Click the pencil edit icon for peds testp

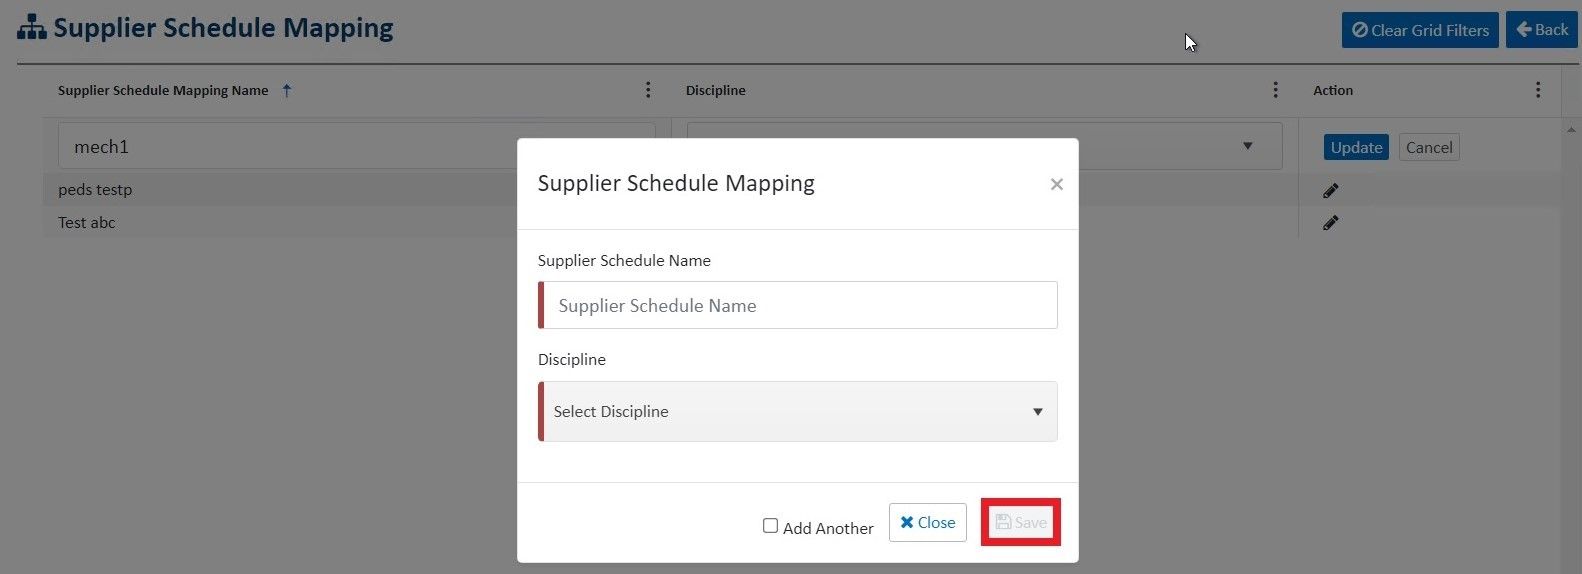tap(1330, 190)
